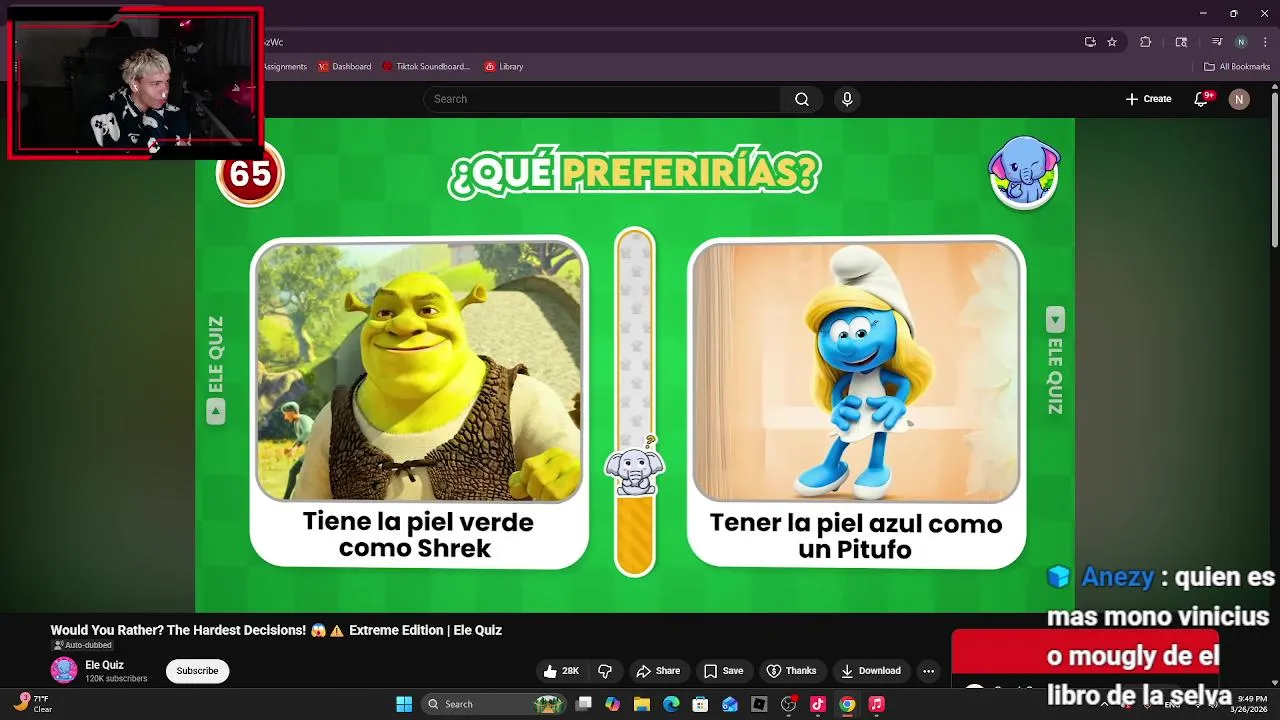Dislike the video with thumbs down
This screenshot has height=720, width=1280.
pos(605,671)
